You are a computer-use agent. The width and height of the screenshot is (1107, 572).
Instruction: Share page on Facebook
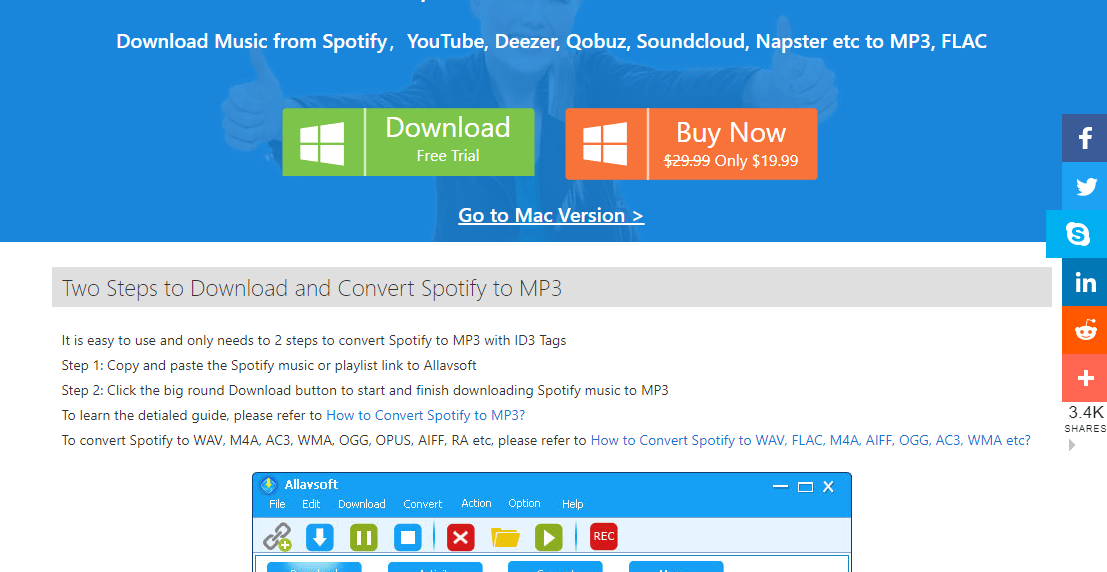tap(1084, 138)
